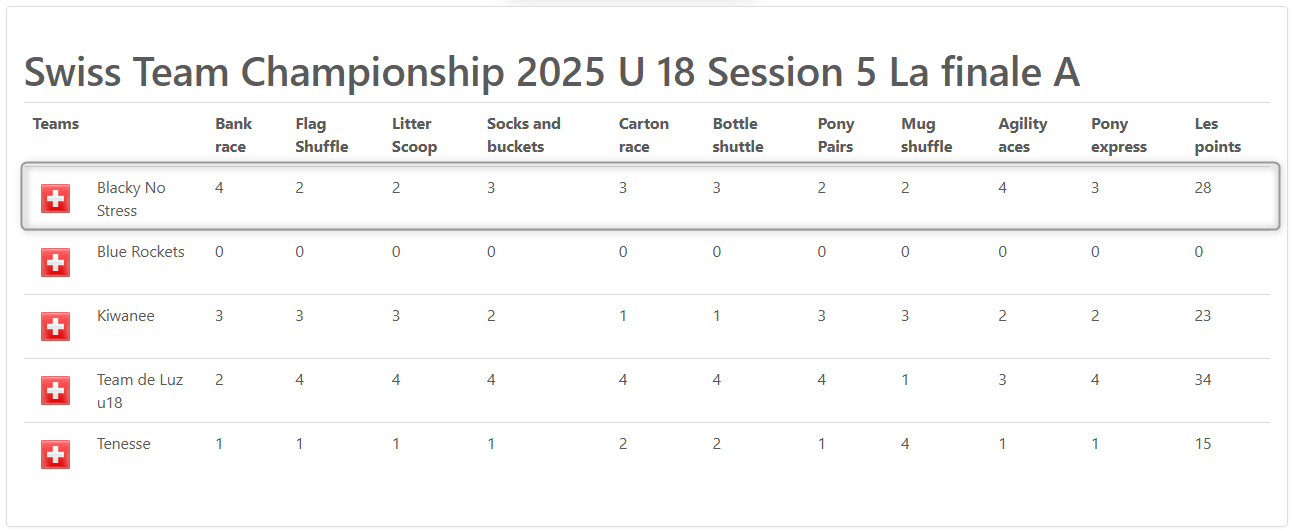This screenshot has width=1294, height=531.
Task: Click the Swiss flag icon beside Tenesse
Action: [x=56, y=455]
